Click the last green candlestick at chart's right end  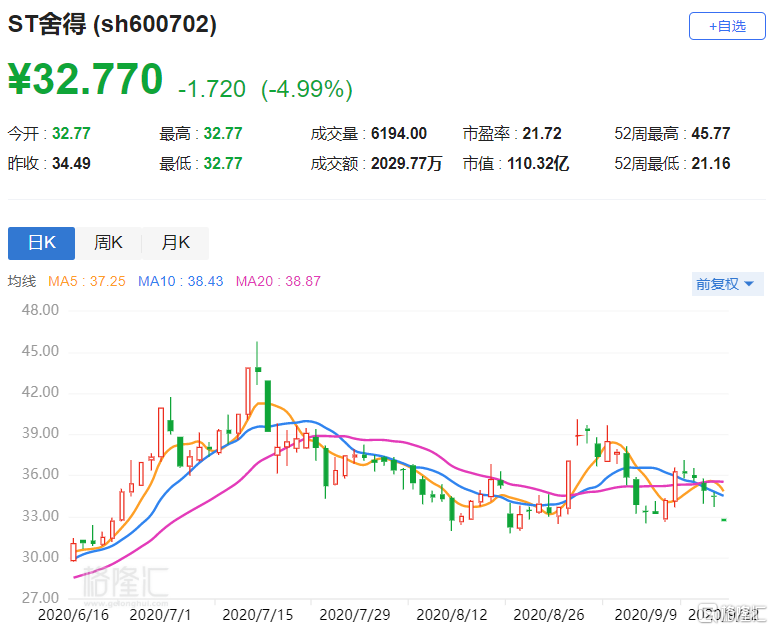click(x=724, y=520)
